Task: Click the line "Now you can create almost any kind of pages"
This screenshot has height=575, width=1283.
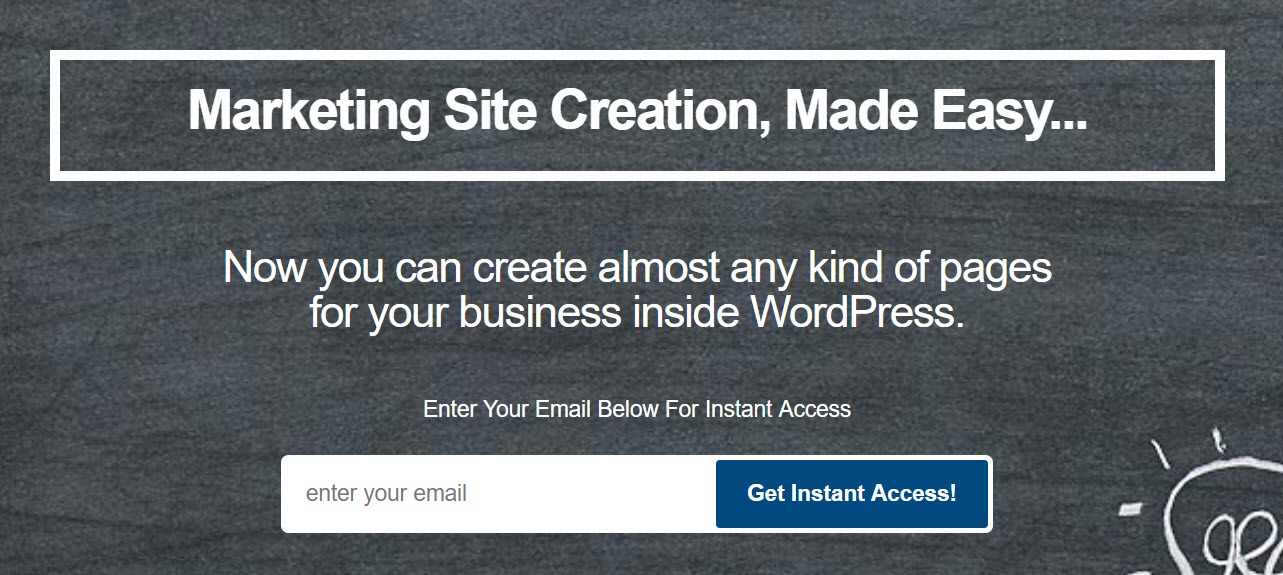Action: 637,268
